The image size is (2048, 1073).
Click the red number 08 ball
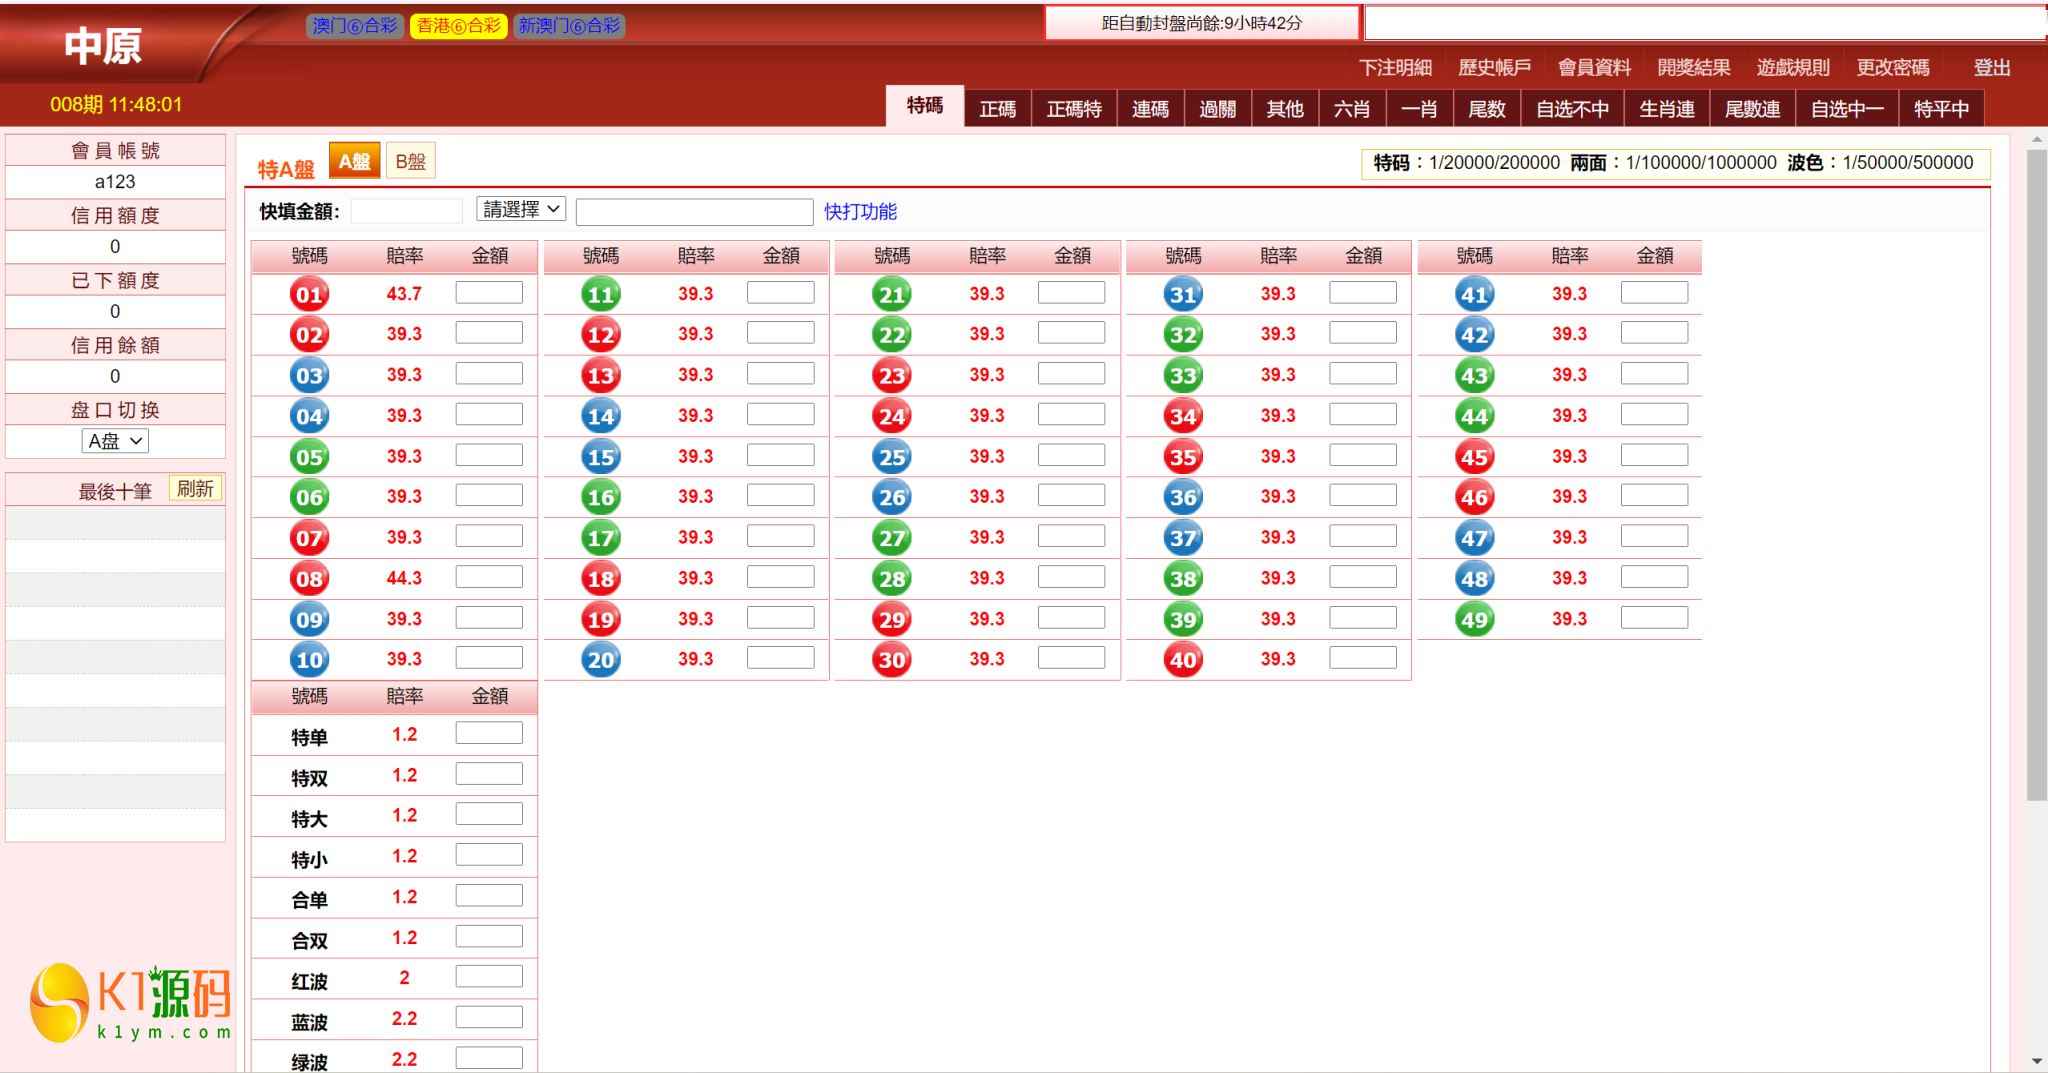[x=309, y=579]
